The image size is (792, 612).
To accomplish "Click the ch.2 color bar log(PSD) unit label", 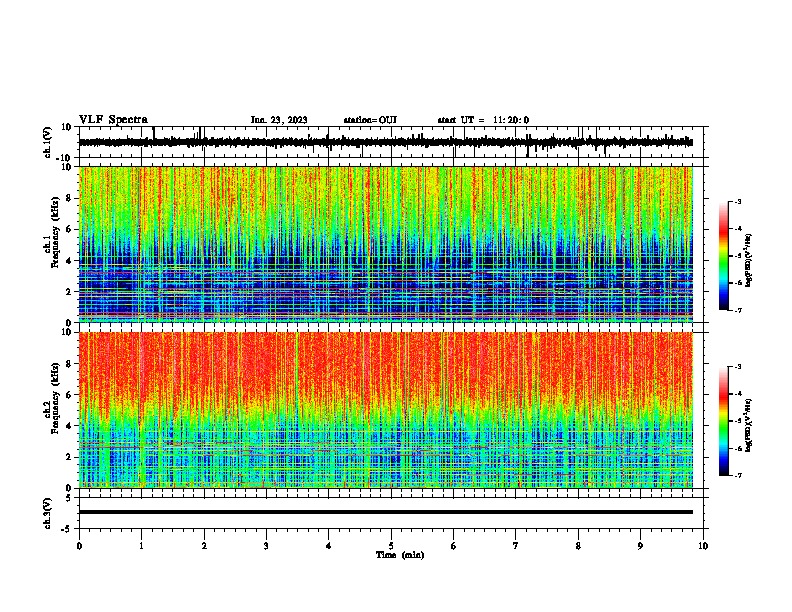I will (749, 425).
